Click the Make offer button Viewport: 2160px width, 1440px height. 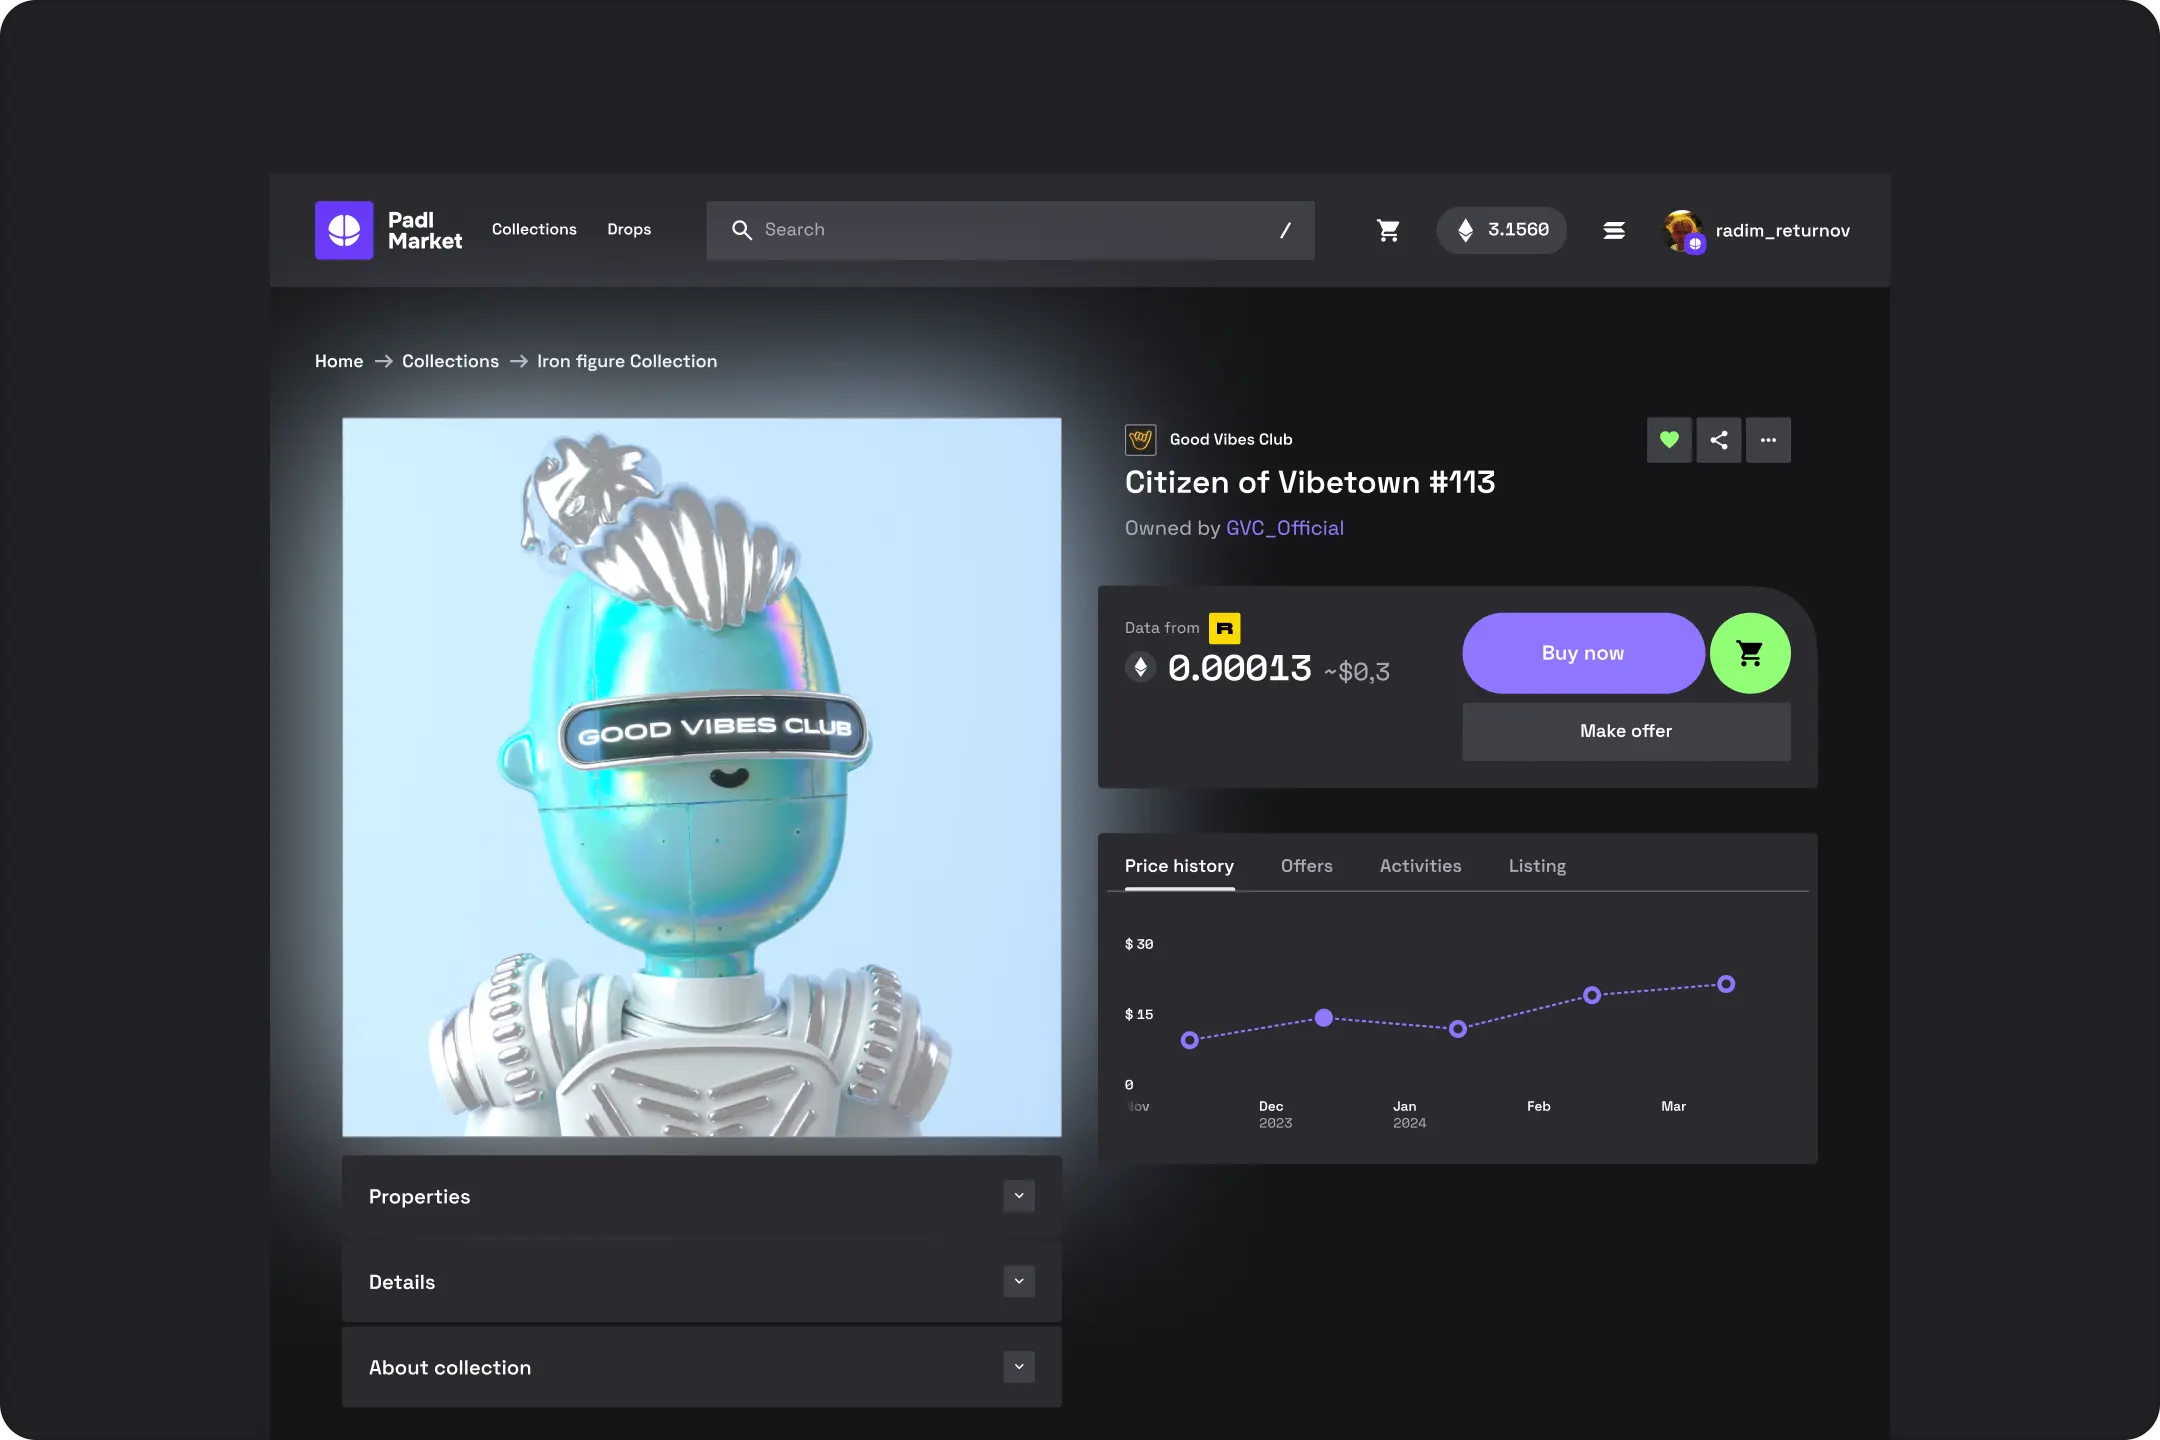[x=1625, y=731]
